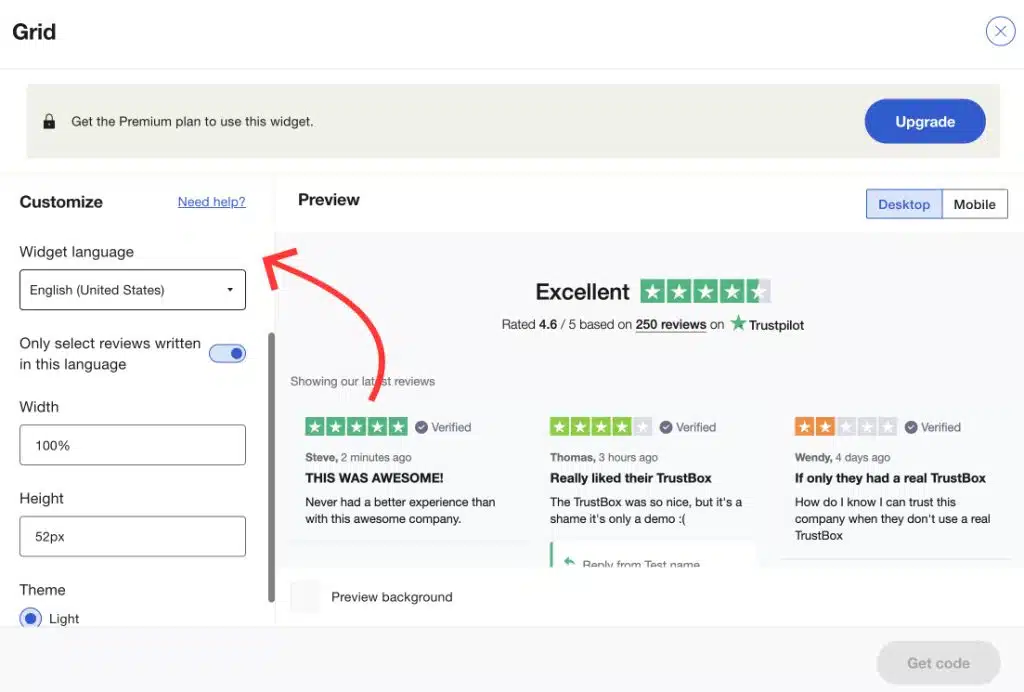Image resolution: width=1024 pixels, height=692 pixels.
Task: Click the Excellent star rating graphic
Action: (x=705, y=291)
